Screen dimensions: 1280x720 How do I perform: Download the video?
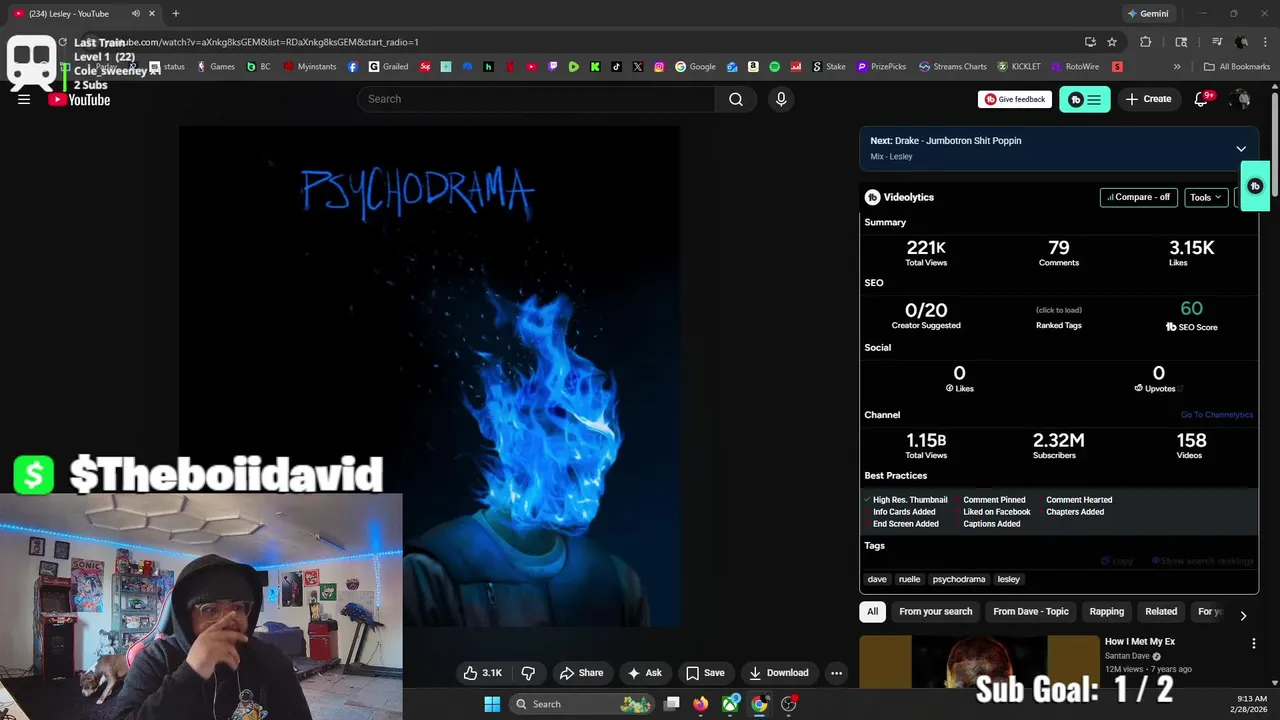tap(779, 673)
